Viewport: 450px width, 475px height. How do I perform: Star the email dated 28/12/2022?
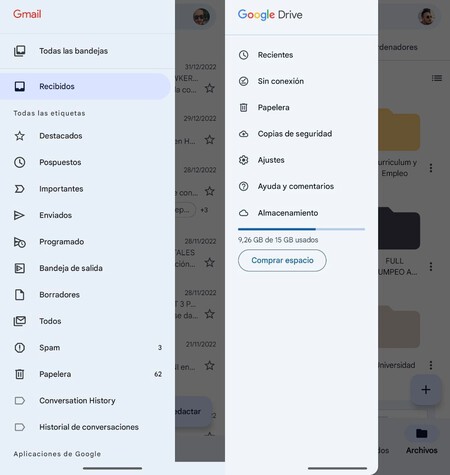pyautogui.click(x=210, y=191)
